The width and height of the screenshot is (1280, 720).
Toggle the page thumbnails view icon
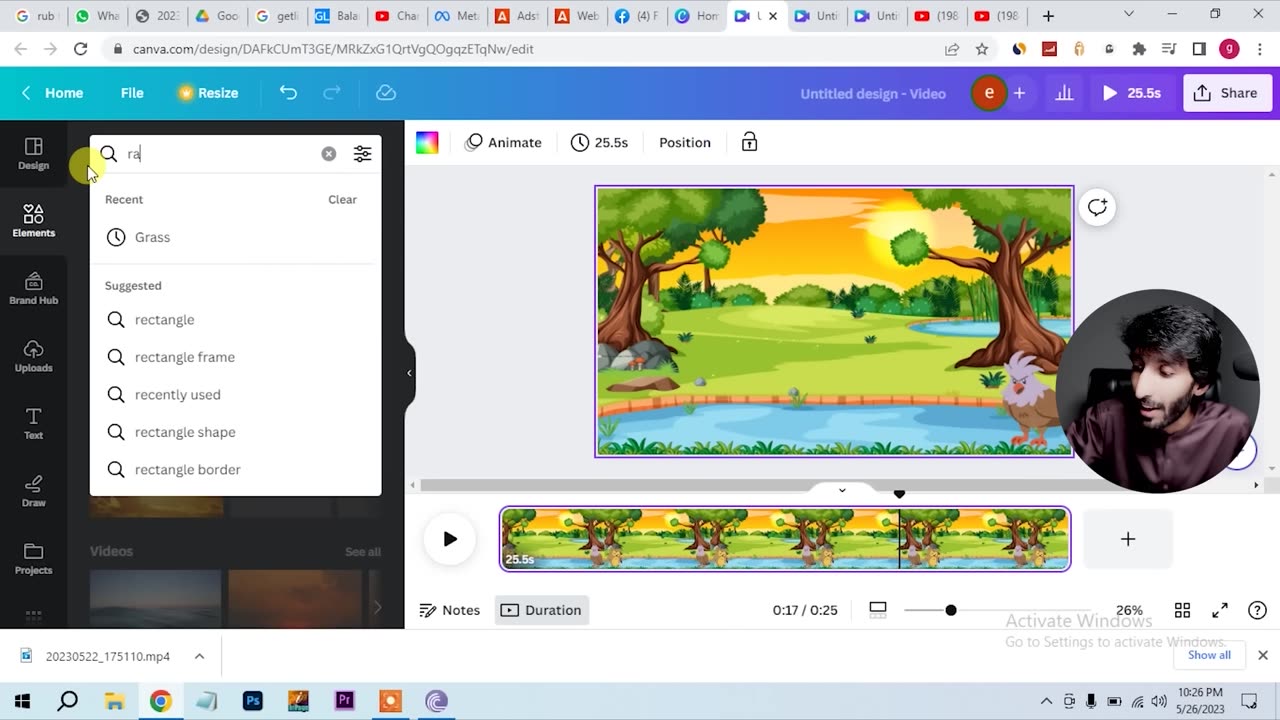click(x=878, y=609)
